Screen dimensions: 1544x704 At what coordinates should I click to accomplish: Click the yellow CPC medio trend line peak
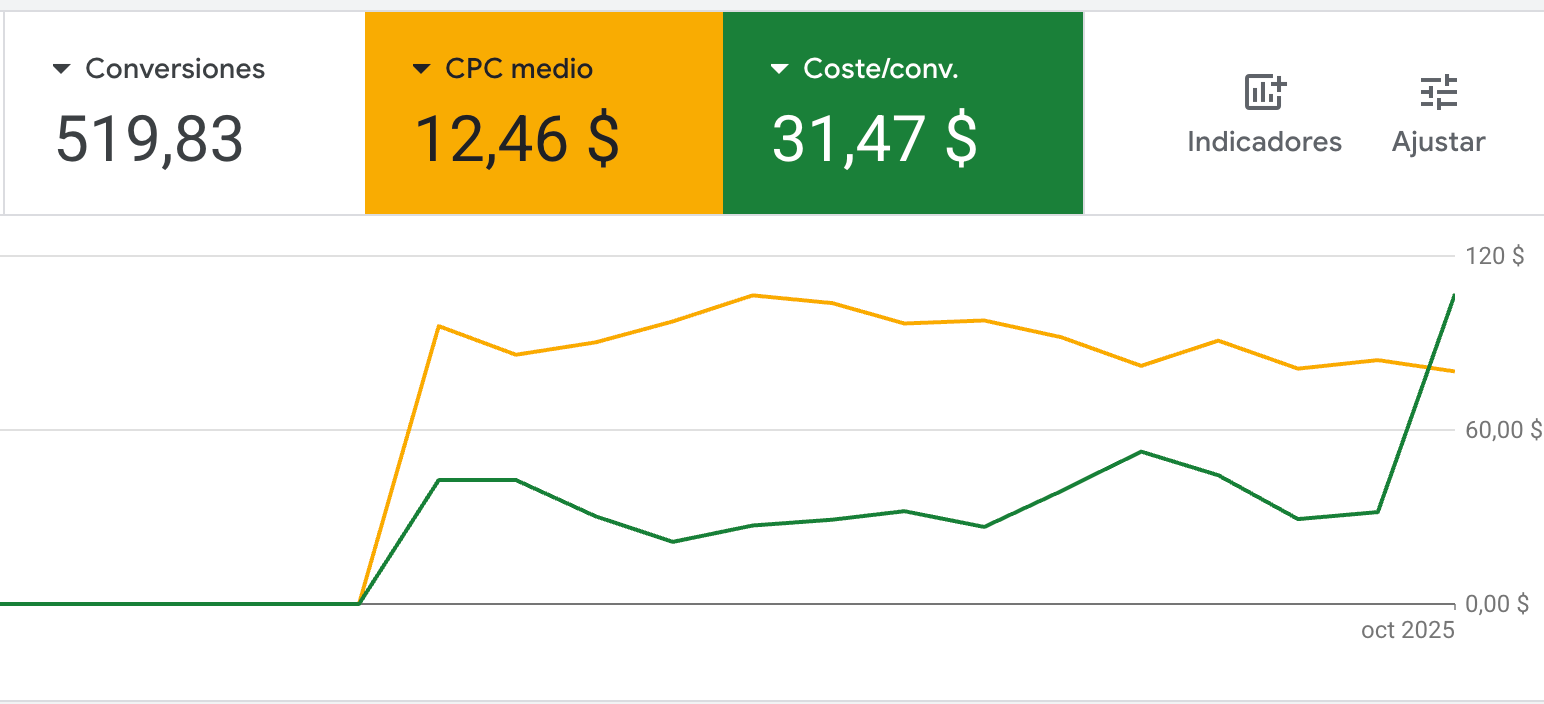point(755,296)
